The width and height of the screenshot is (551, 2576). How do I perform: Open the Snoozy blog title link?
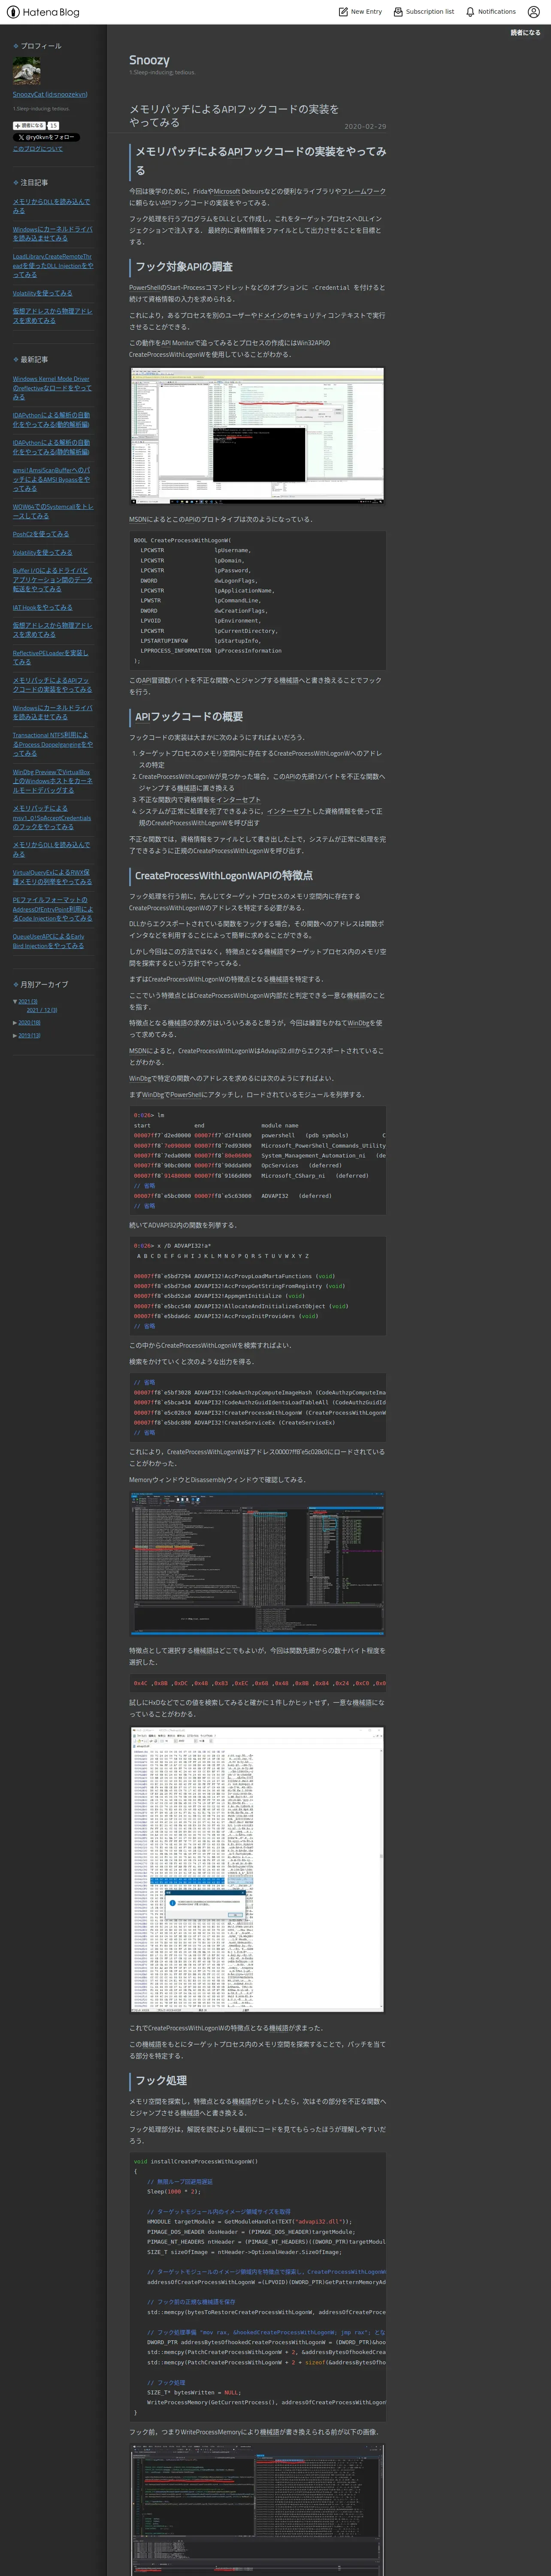pyautogui.click(x=149, y=60)
